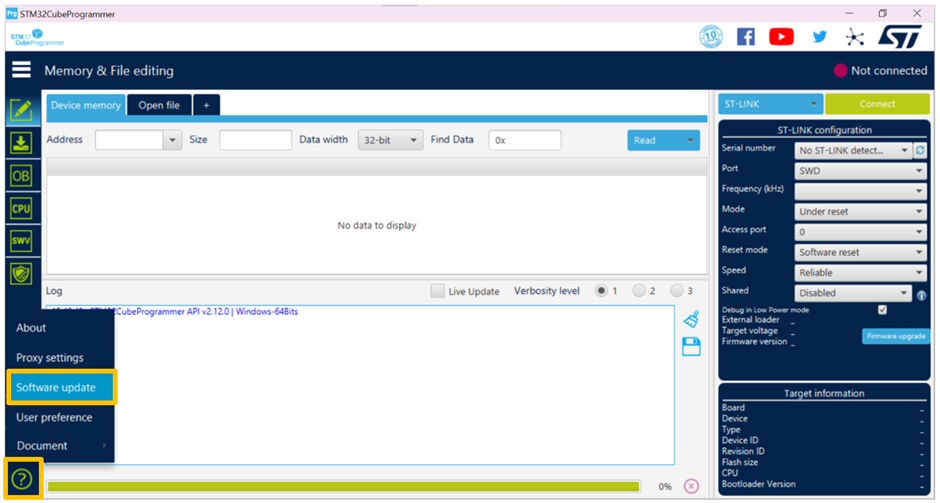
Task: Save the log with disk icon
Action: click(691, 347)
